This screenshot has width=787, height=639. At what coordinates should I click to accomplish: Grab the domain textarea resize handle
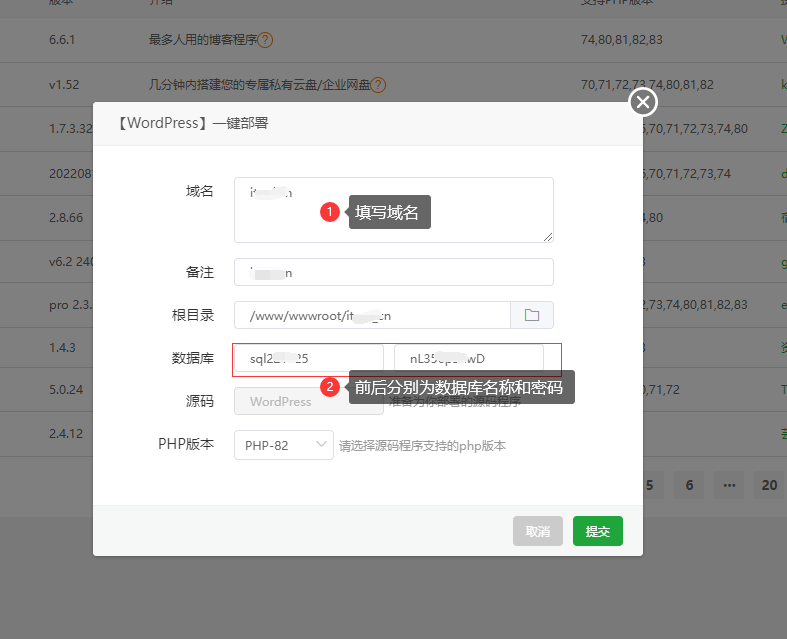(548, 237)
